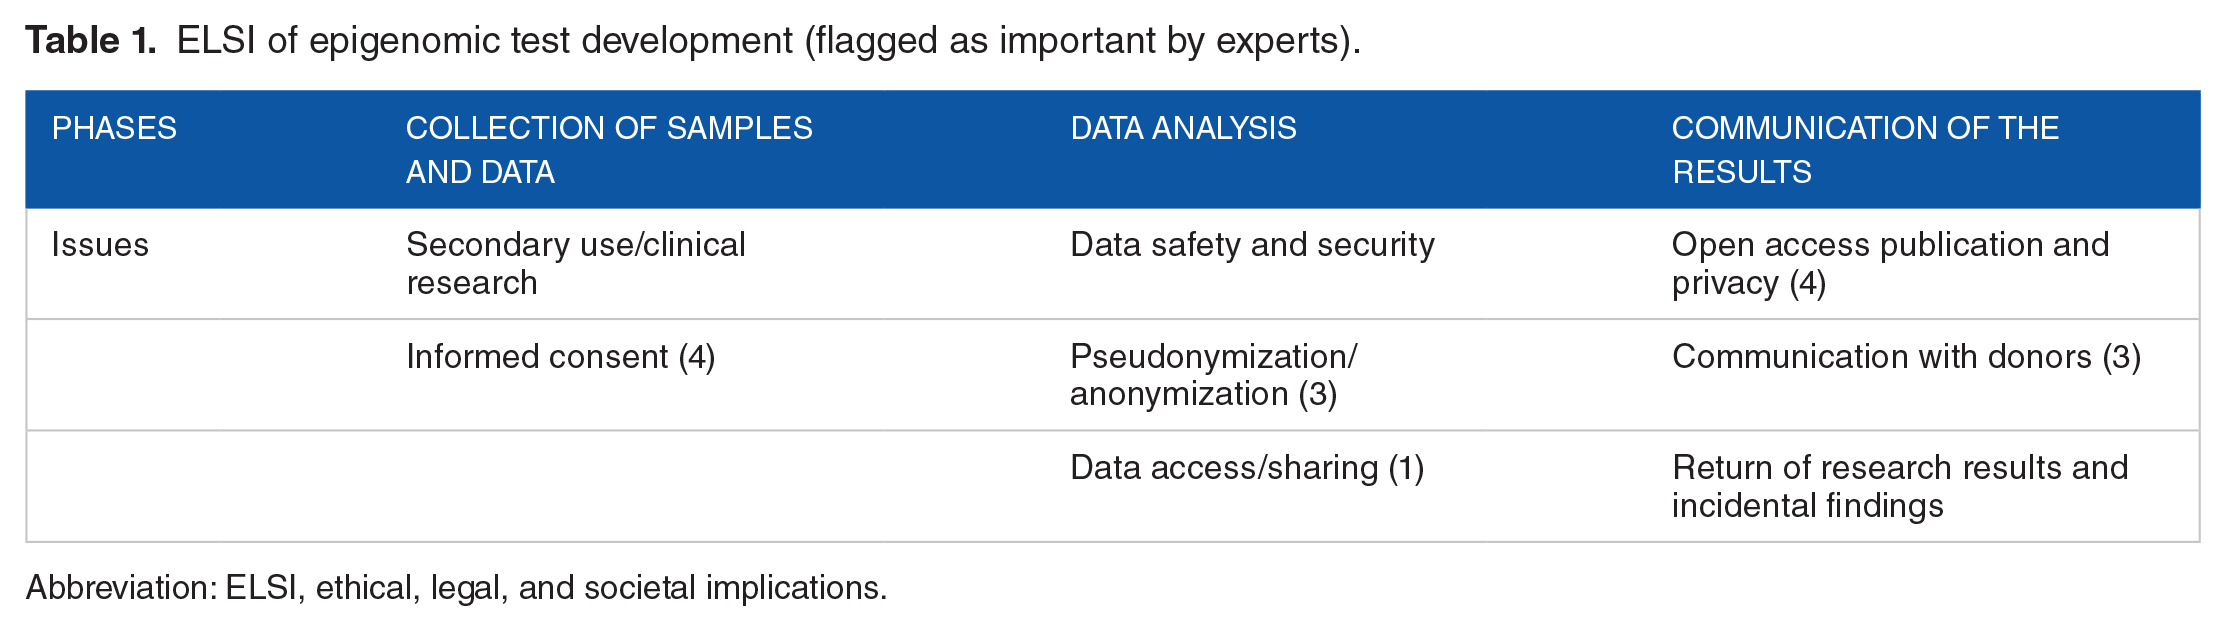Click the "Issues" row label cell
The height and width of the screenshot is (631, 2226).
click(x=100, y=245)
